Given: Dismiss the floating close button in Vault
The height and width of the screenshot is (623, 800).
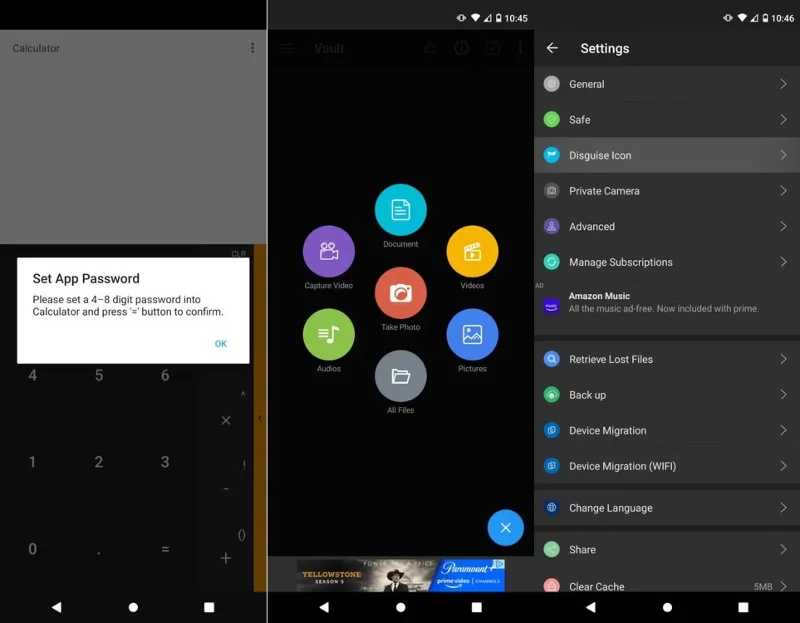Looking at the screenshot, I should click(505, 527).
